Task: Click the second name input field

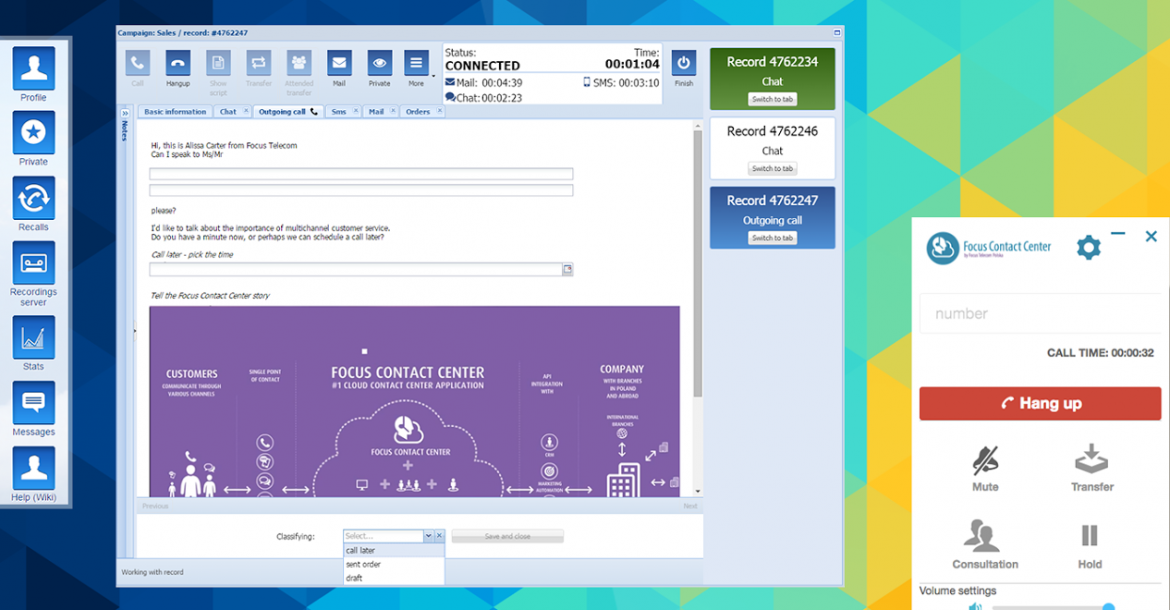Action: click(361, 191)
